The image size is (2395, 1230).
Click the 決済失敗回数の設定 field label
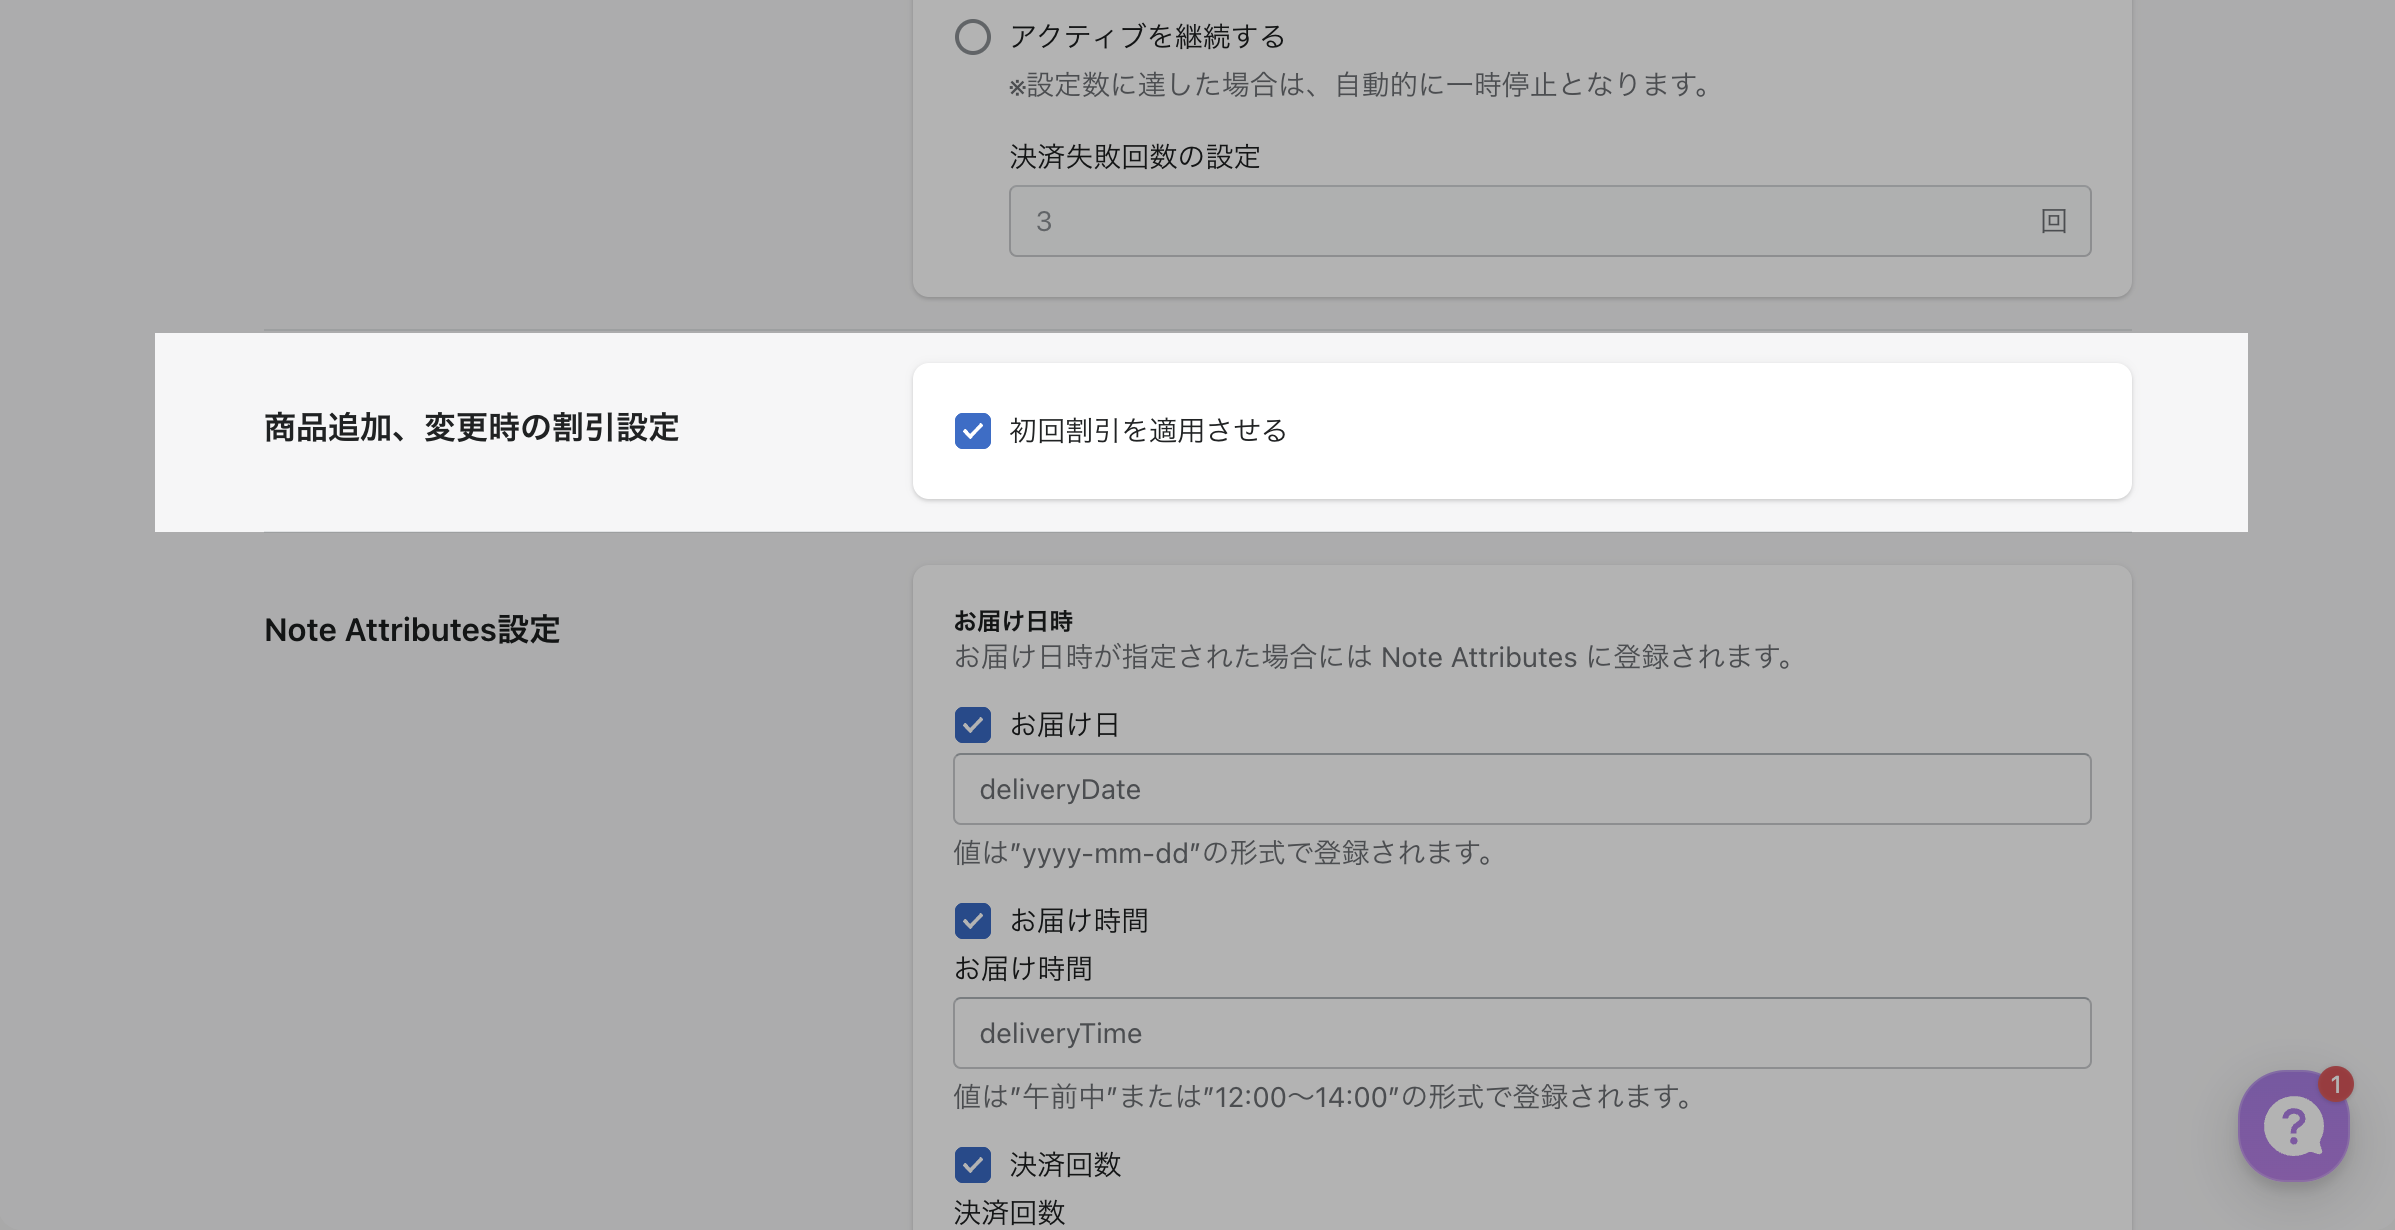point(1134,157)
